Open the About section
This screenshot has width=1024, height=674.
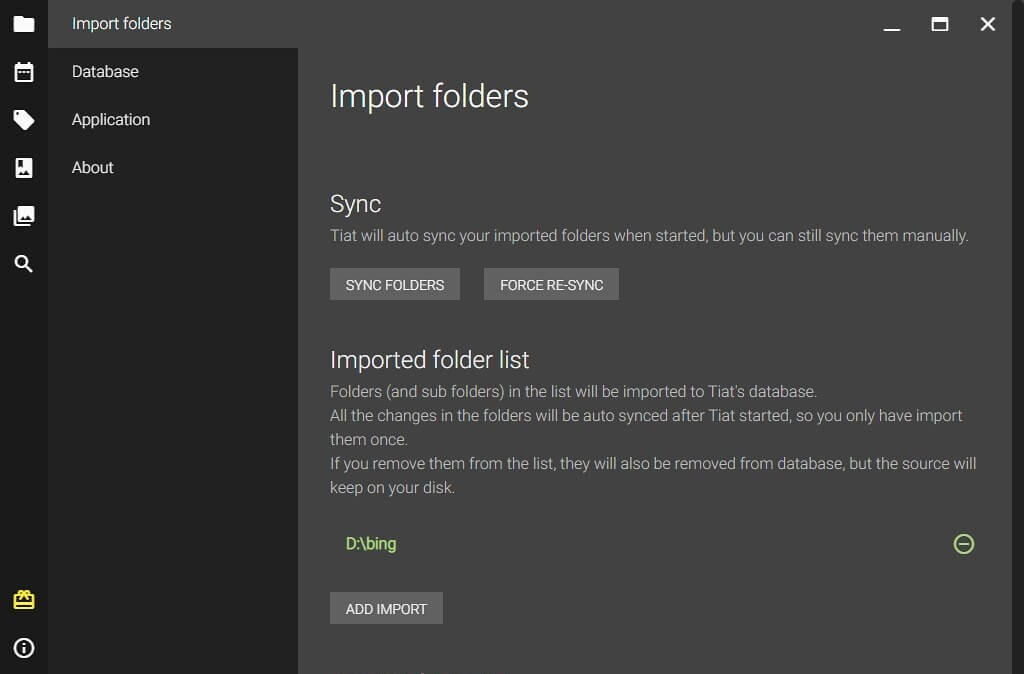tap(93, 168)
